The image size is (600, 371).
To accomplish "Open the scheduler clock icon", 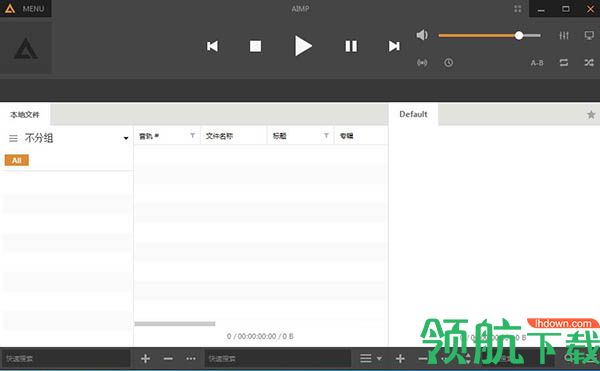I will coord(448,63).
